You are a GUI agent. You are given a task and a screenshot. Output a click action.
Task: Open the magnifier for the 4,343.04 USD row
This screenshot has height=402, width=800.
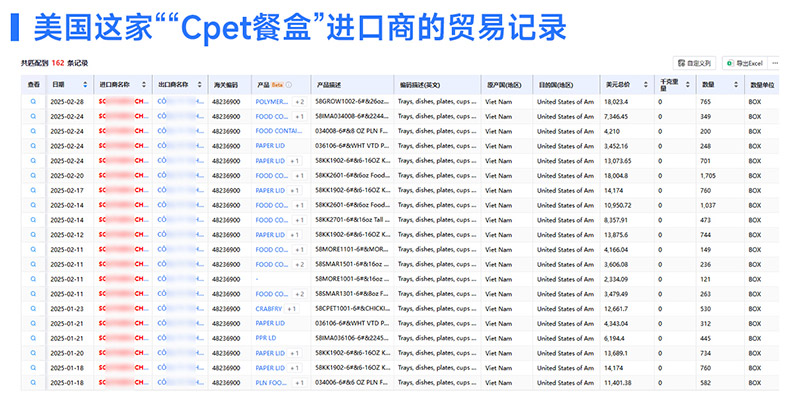click(34, 323)
